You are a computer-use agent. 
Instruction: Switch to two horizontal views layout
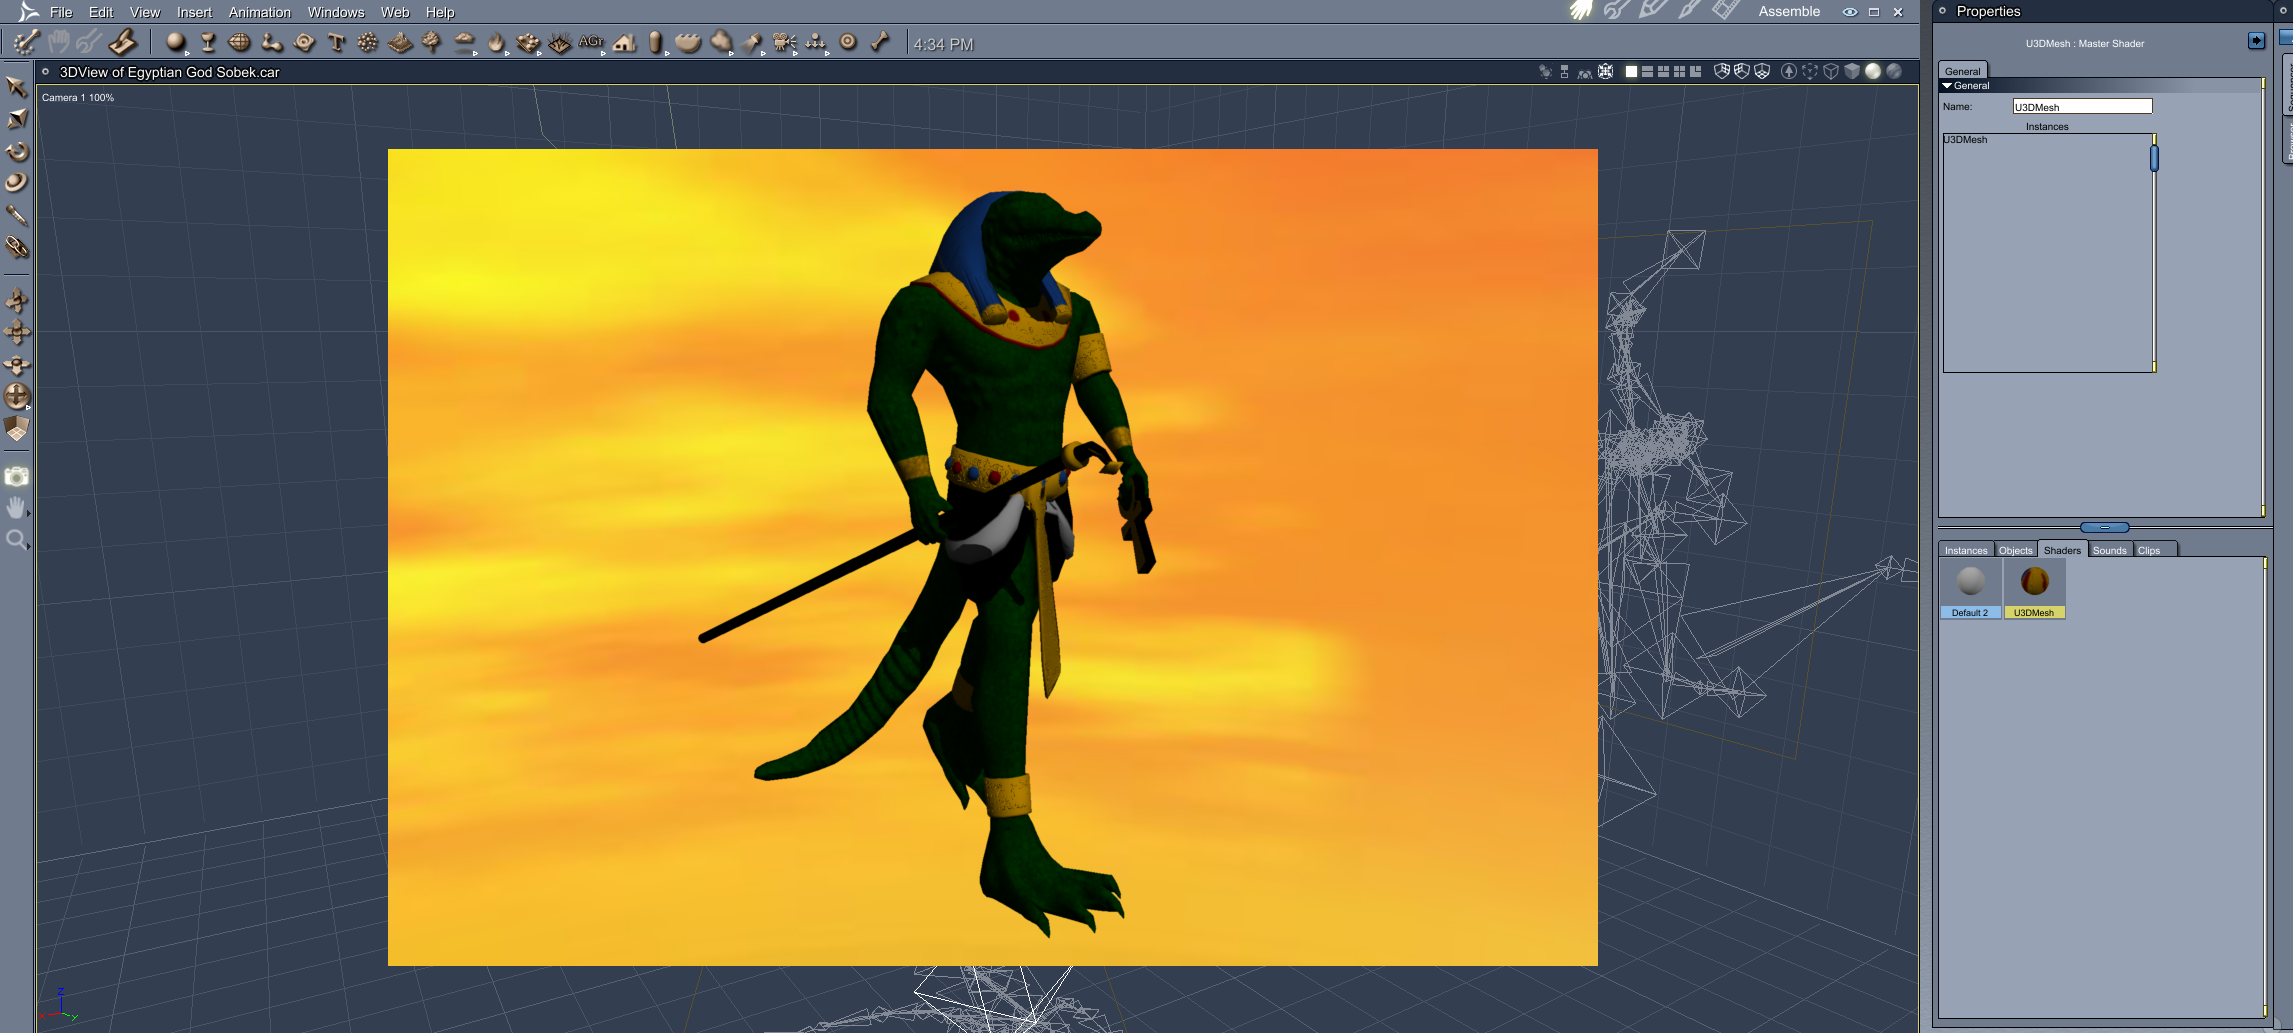[x=1647, y=72]
